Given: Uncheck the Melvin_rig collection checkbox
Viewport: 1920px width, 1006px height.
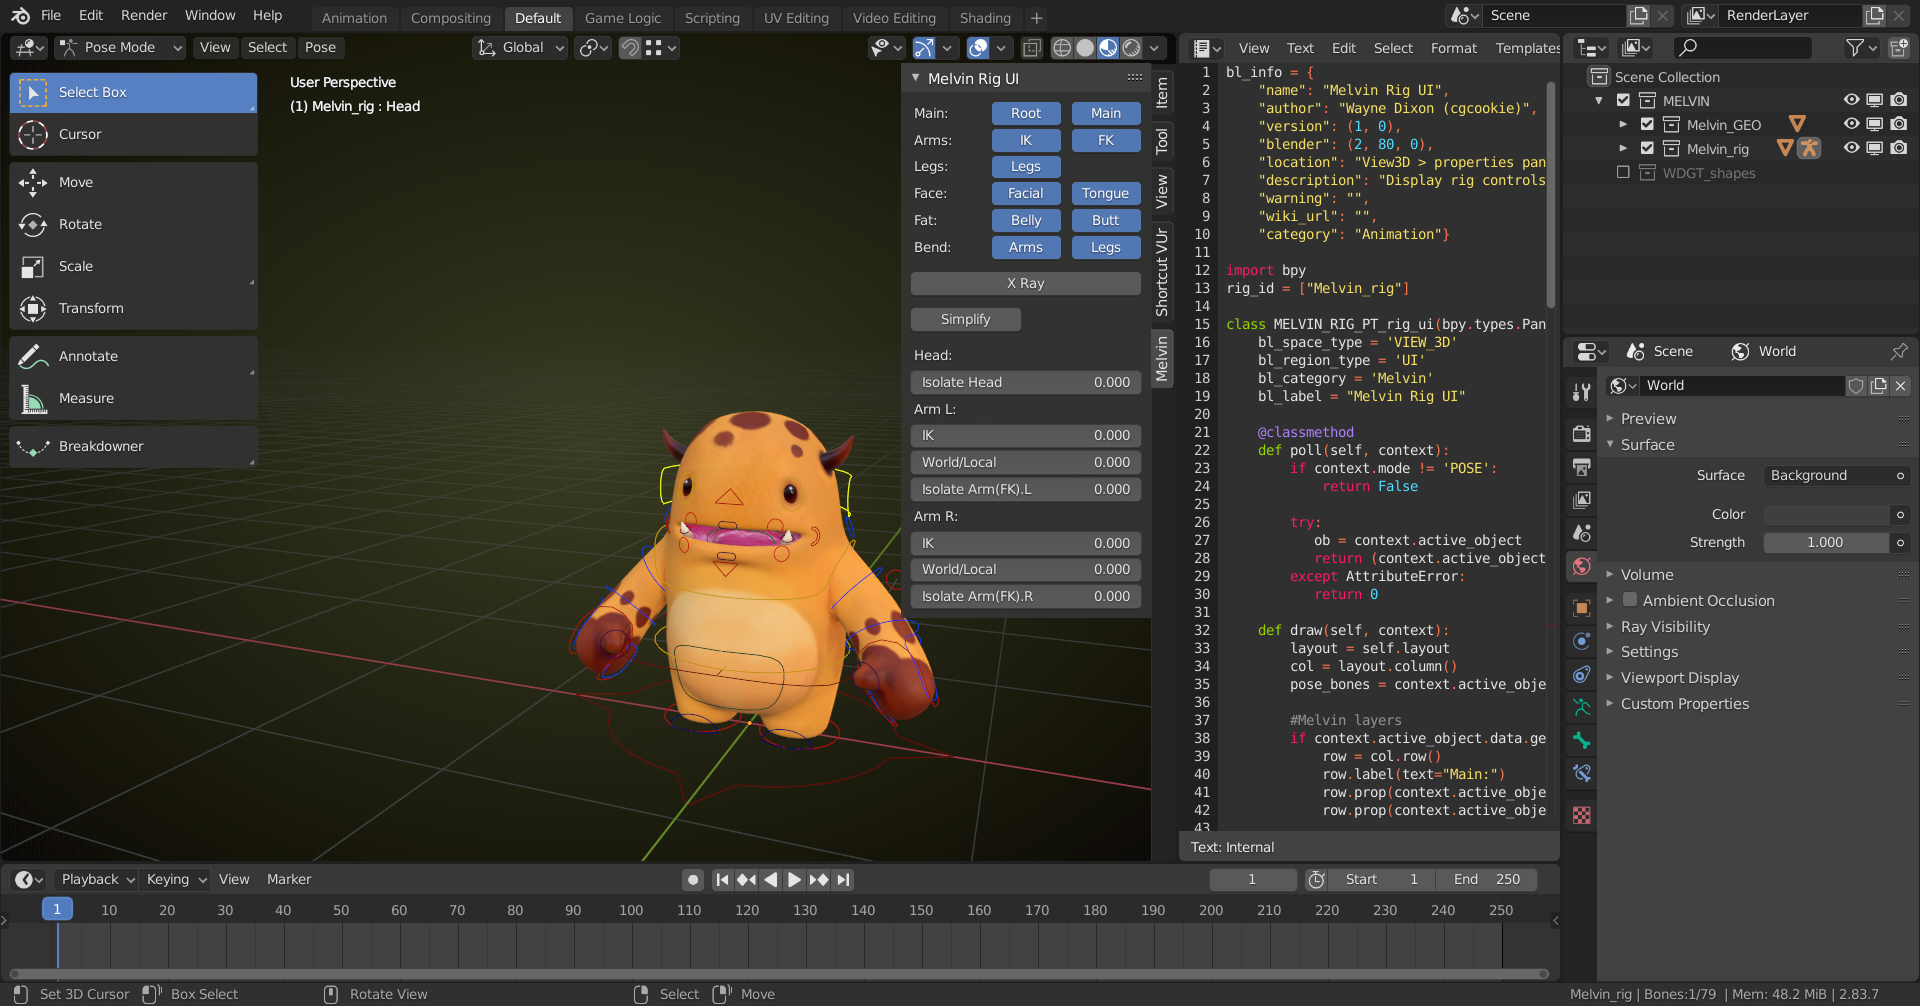Looking at the screenshot, I should click(1647, 148).
